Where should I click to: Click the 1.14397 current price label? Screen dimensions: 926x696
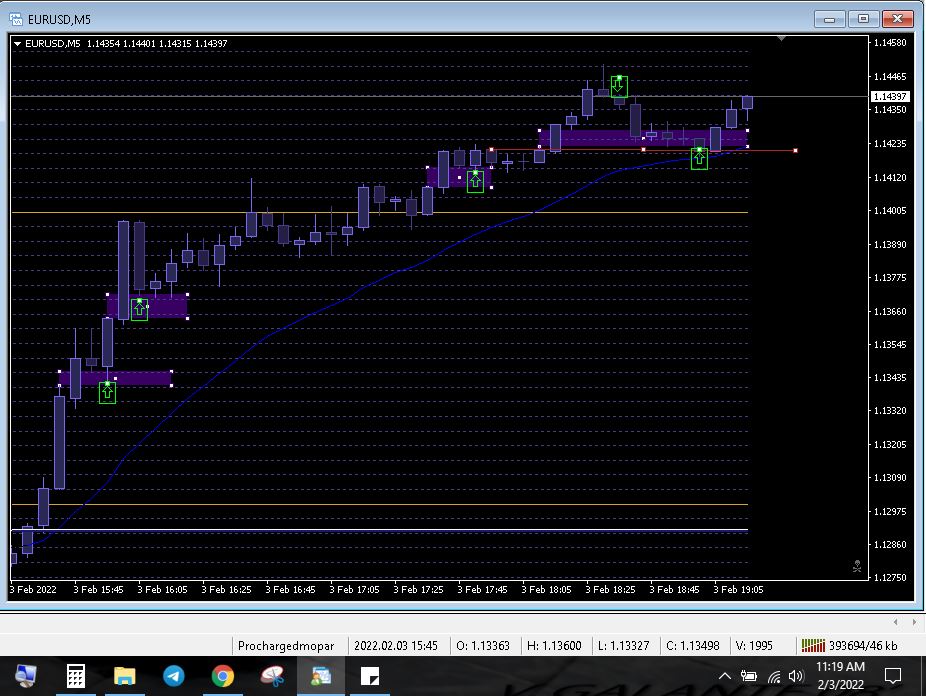pyautogui.click(x=889, y=96)
